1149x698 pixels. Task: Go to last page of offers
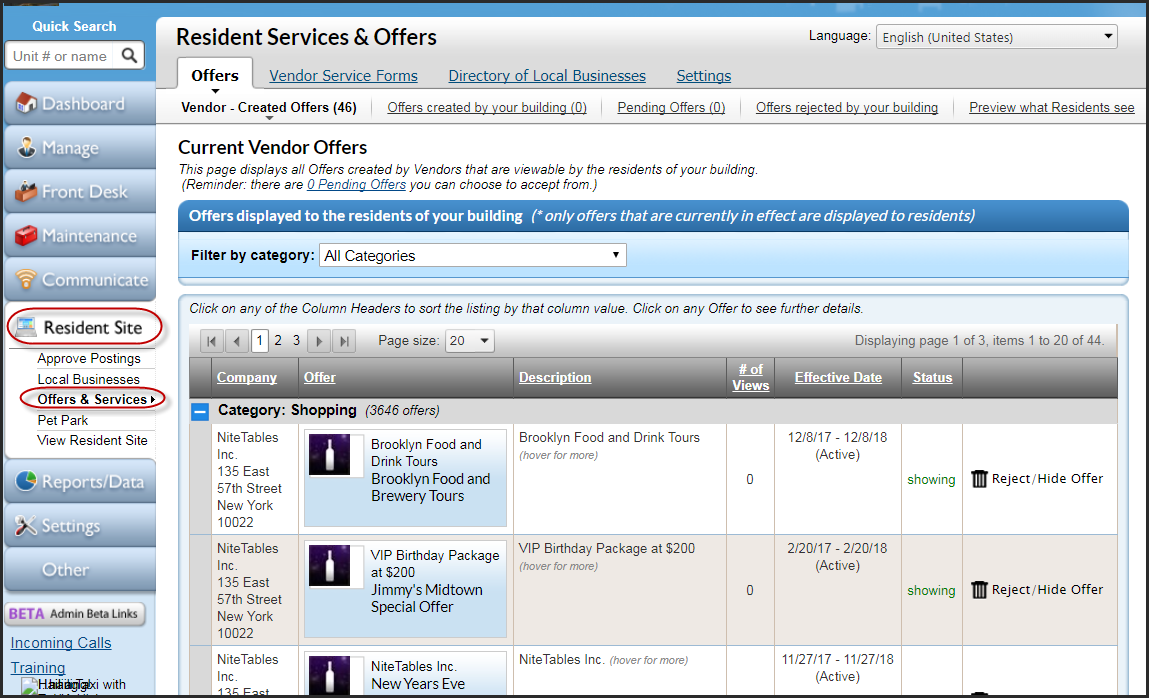tap(344, 341)
